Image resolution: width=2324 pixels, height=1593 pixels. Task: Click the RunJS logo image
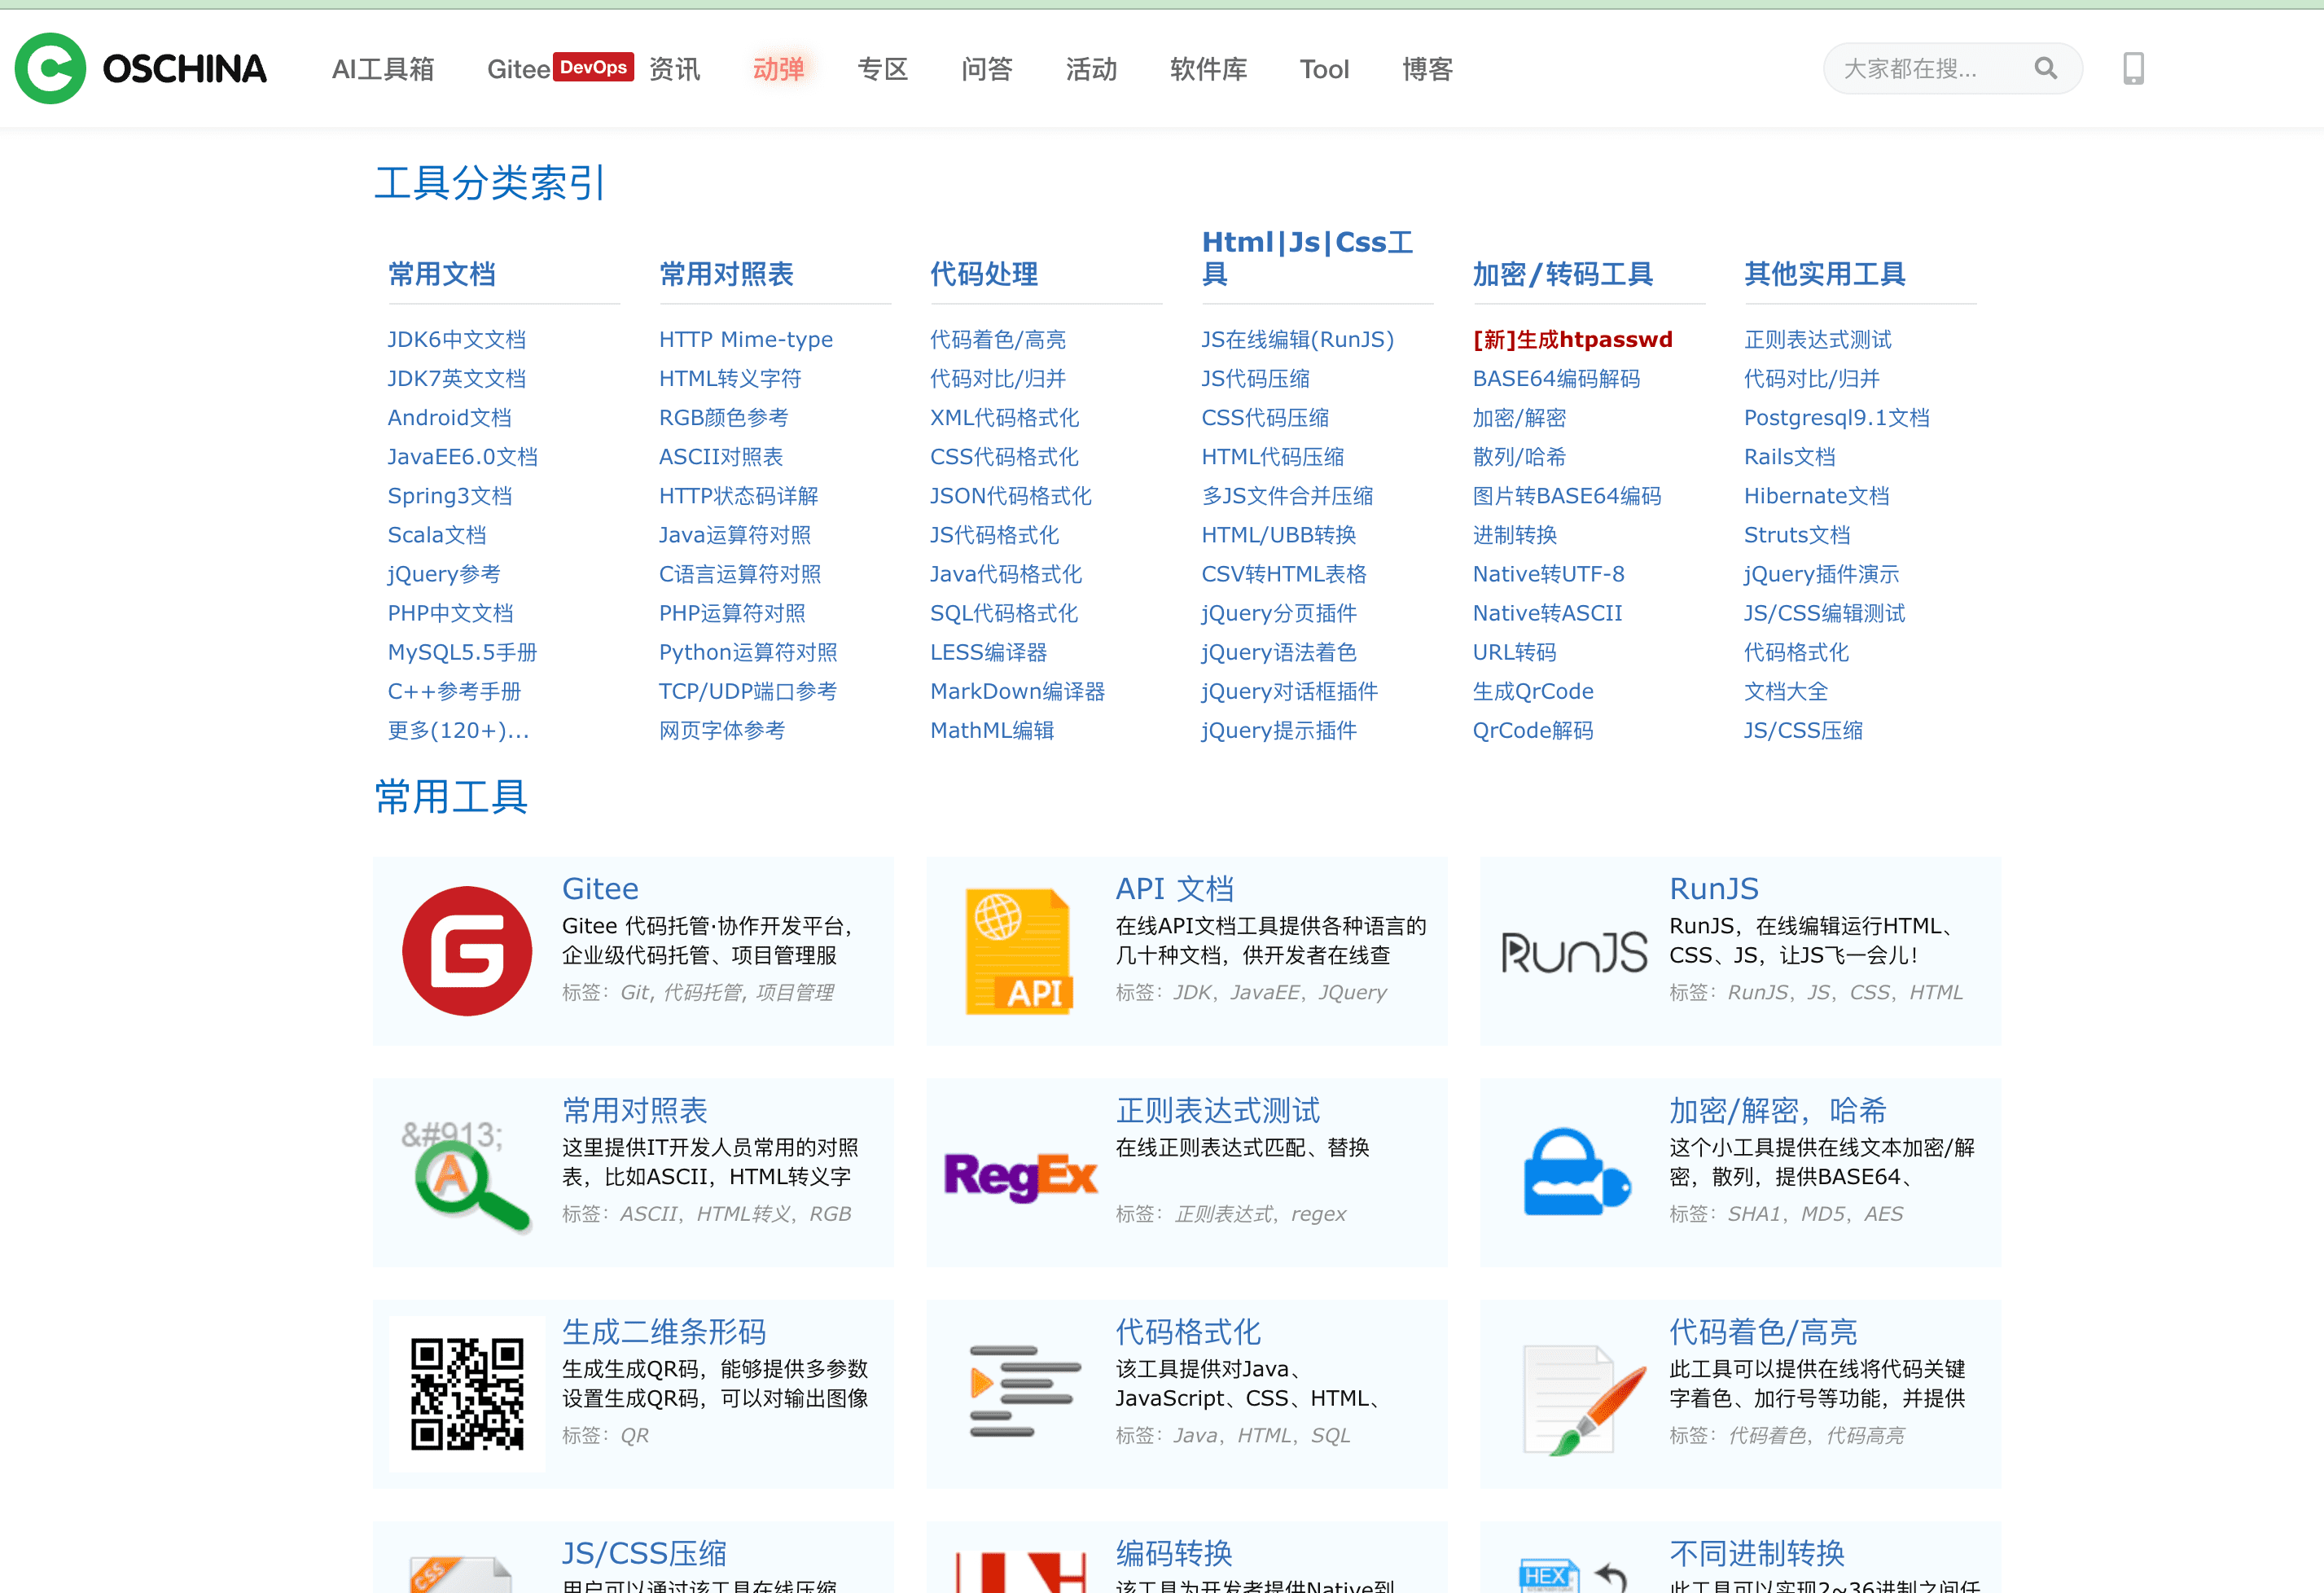coord(1573,950)
